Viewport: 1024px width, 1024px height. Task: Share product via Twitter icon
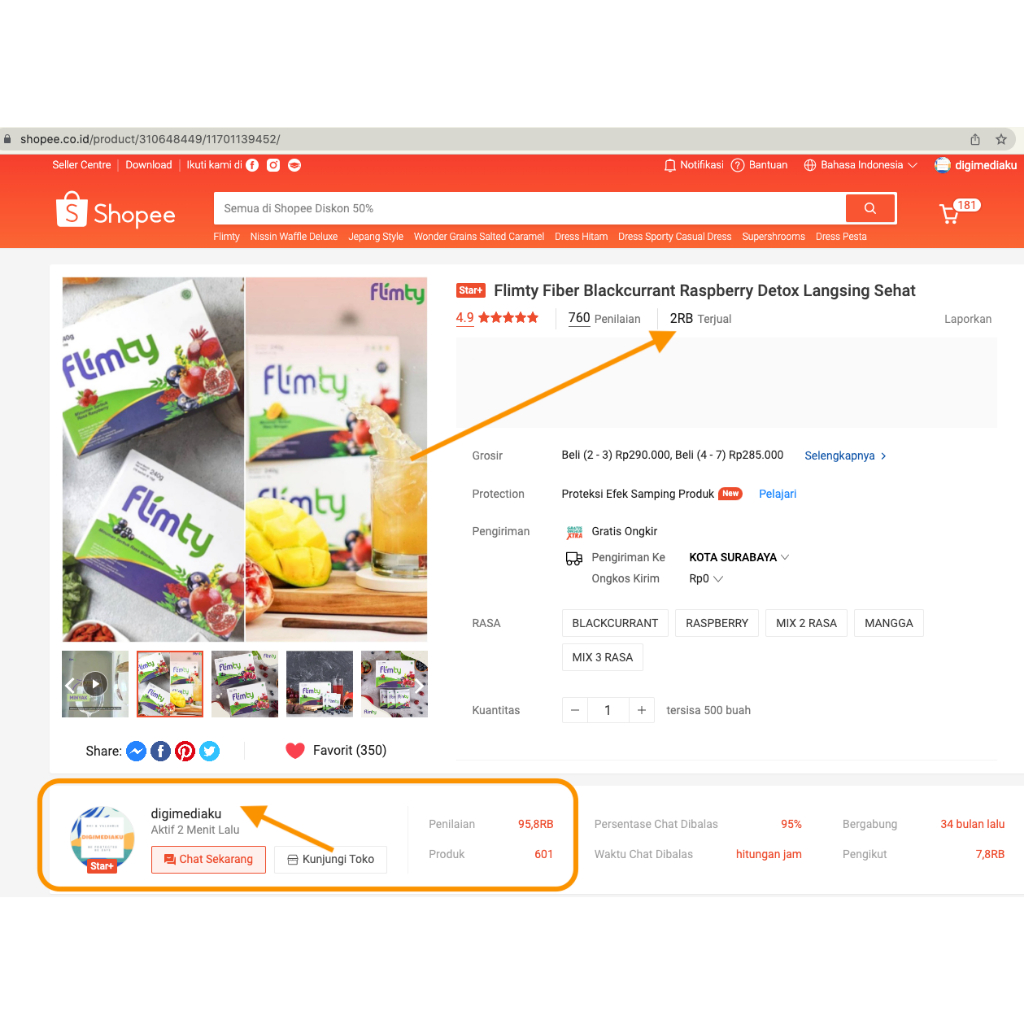pos(209,751)
